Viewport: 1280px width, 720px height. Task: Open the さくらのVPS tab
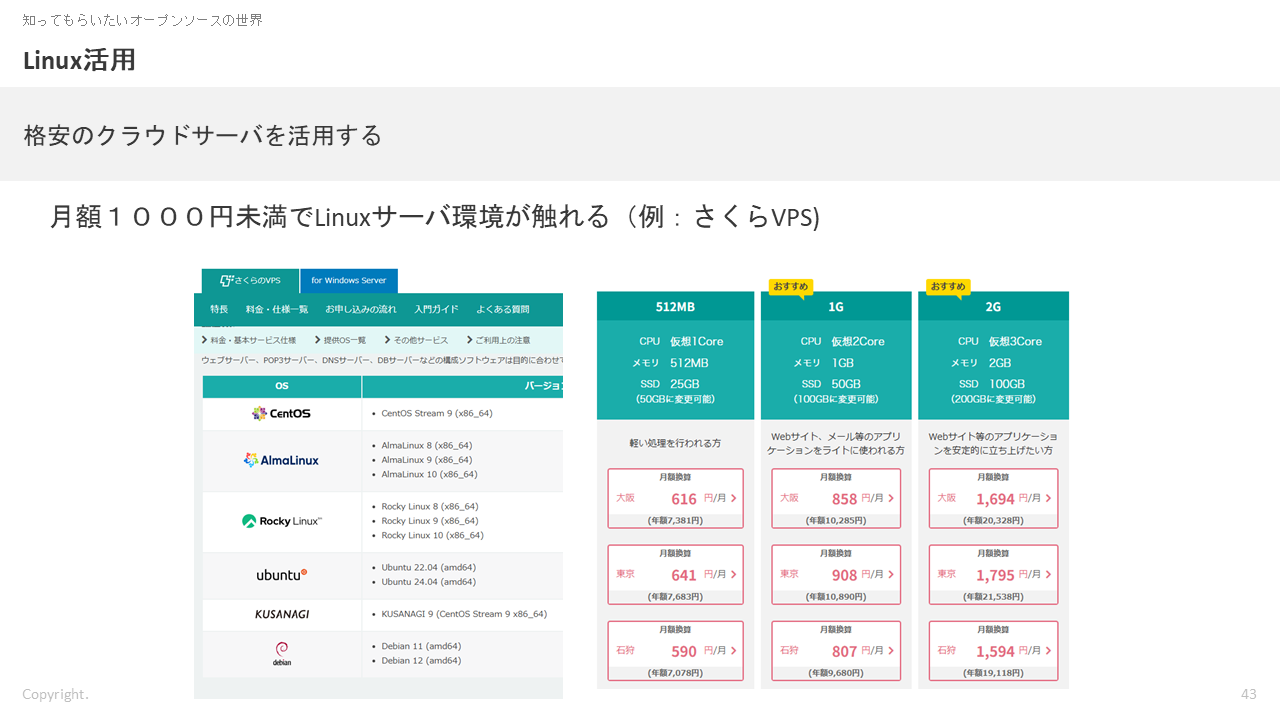[250, 281]
